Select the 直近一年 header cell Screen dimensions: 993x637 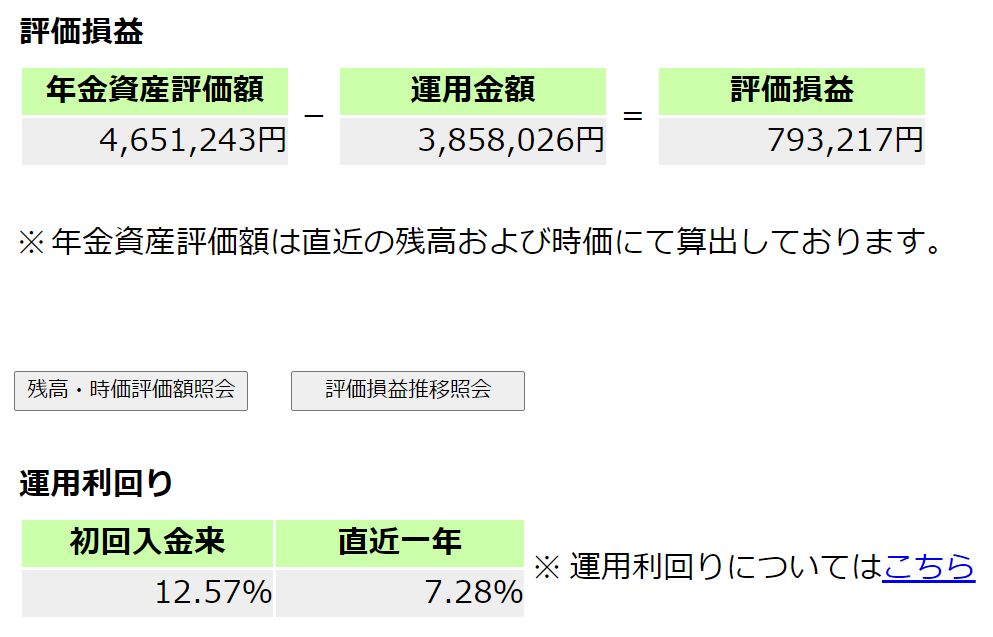[400, 543]
